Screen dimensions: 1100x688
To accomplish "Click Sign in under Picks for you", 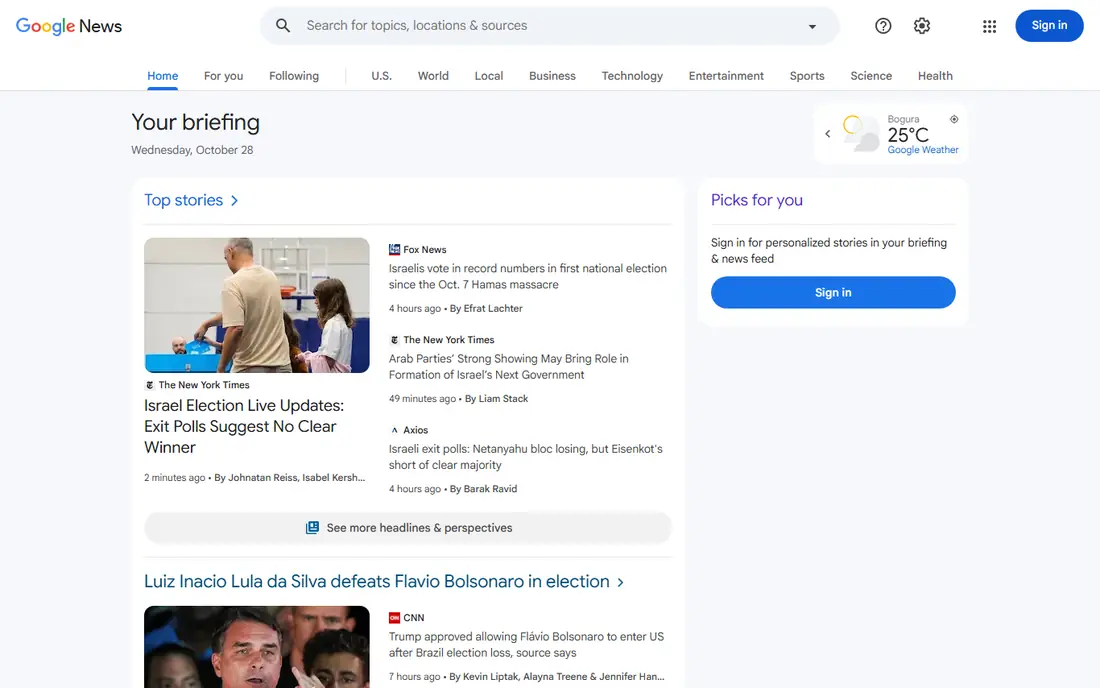I will point(833,292).
